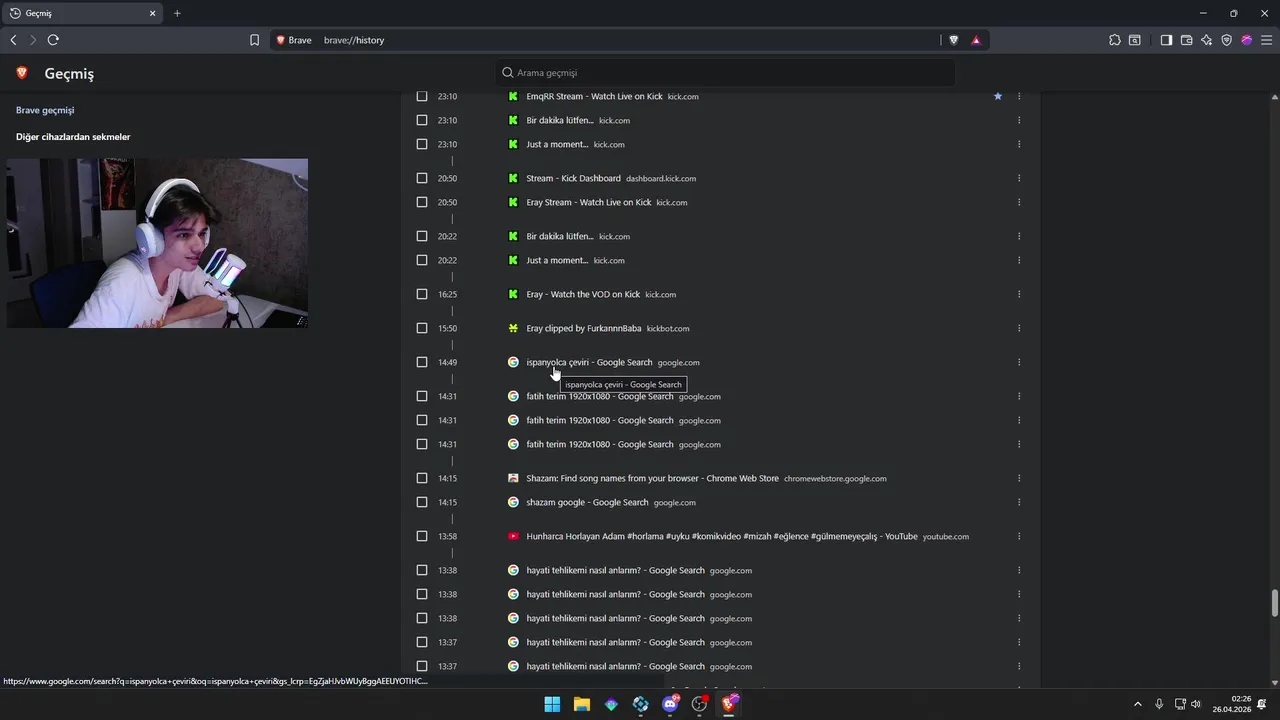Click the kickbot favicon on Eray clipped row
The width and height of the screenshot is (1280, 720).
513,328
